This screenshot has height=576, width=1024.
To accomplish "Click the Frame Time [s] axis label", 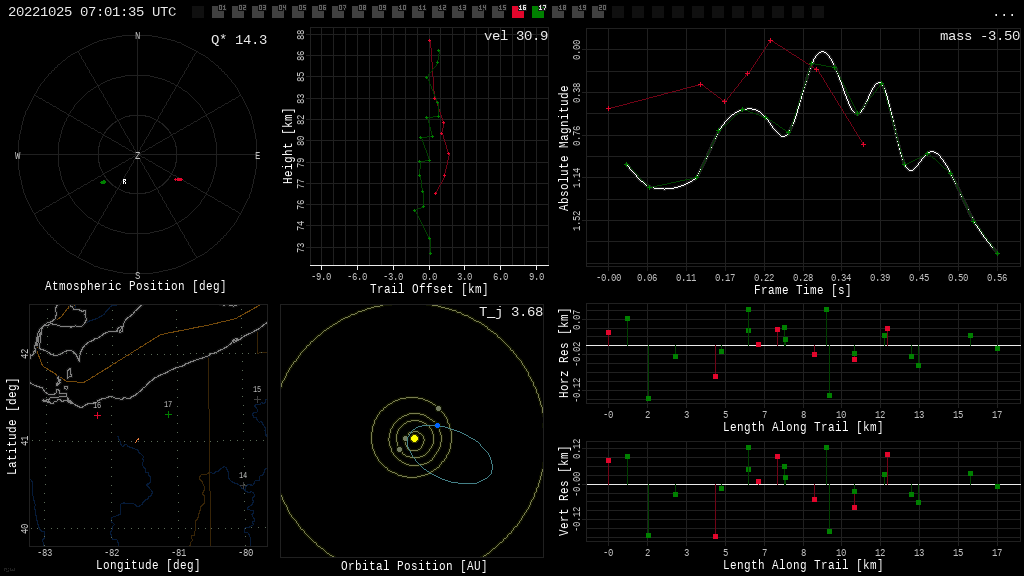I will [803, 290].
